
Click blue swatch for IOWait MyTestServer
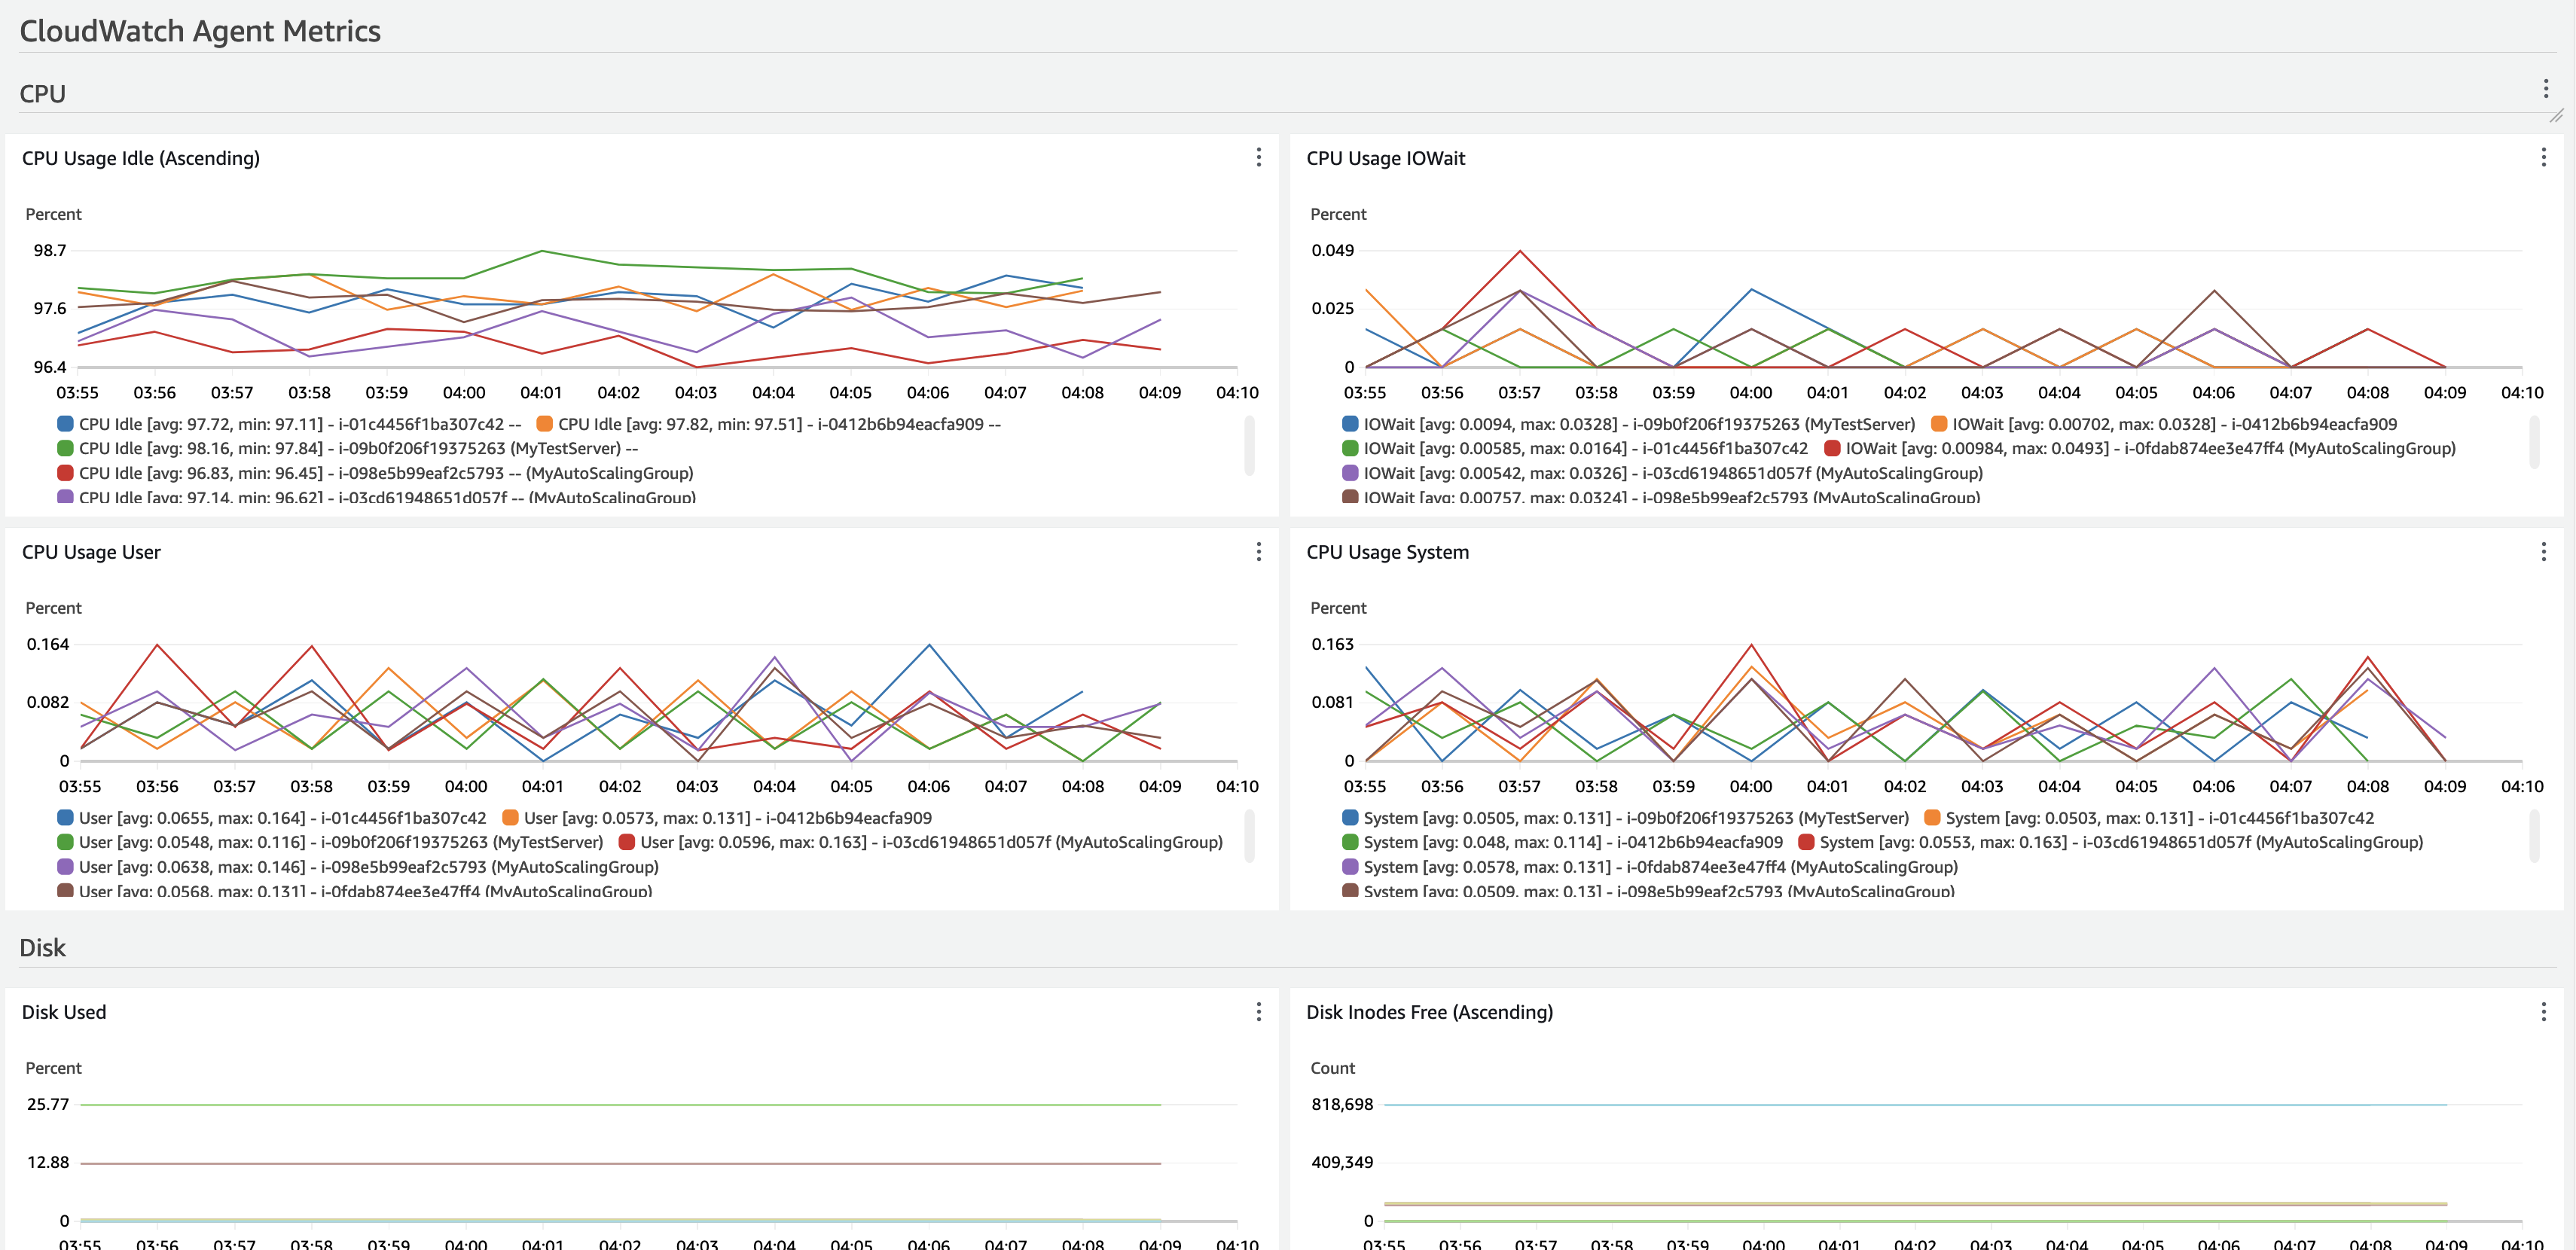1350,424
